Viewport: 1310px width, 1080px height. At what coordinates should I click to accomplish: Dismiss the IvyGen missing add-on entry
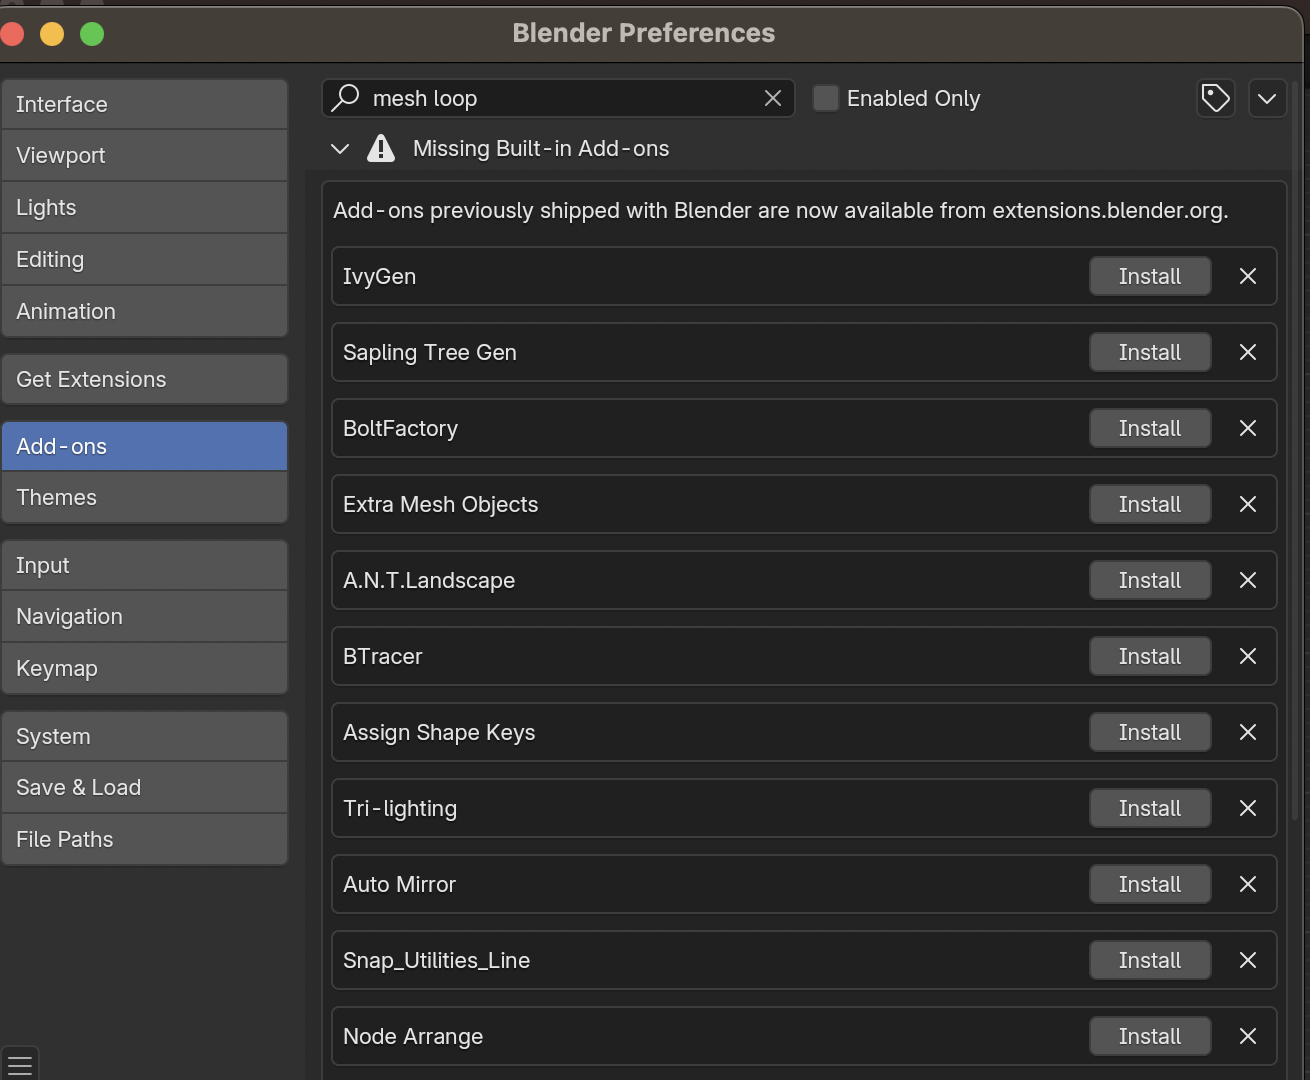(x=1247, y=276)
